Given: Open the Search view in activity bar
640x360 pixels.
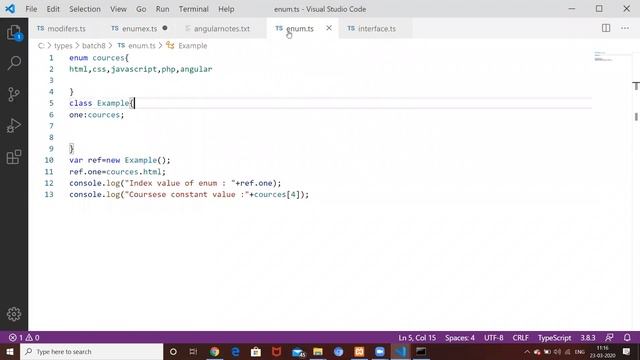Looking at the screenshot, I should [14, 63].
